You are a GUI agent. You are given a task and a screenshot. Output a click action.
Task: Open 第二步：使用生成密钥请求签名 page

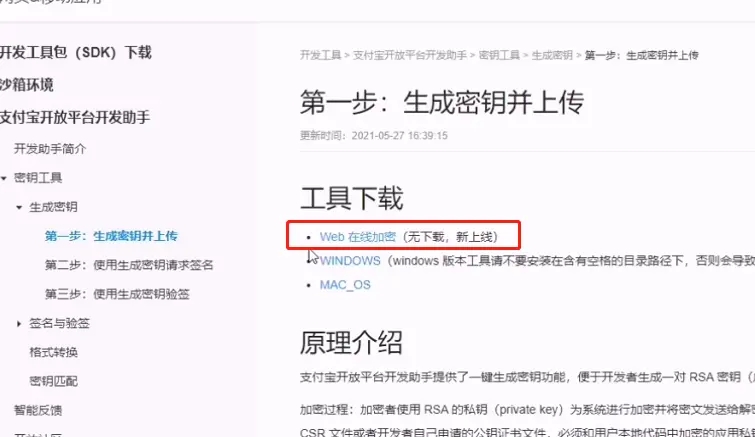129,265
